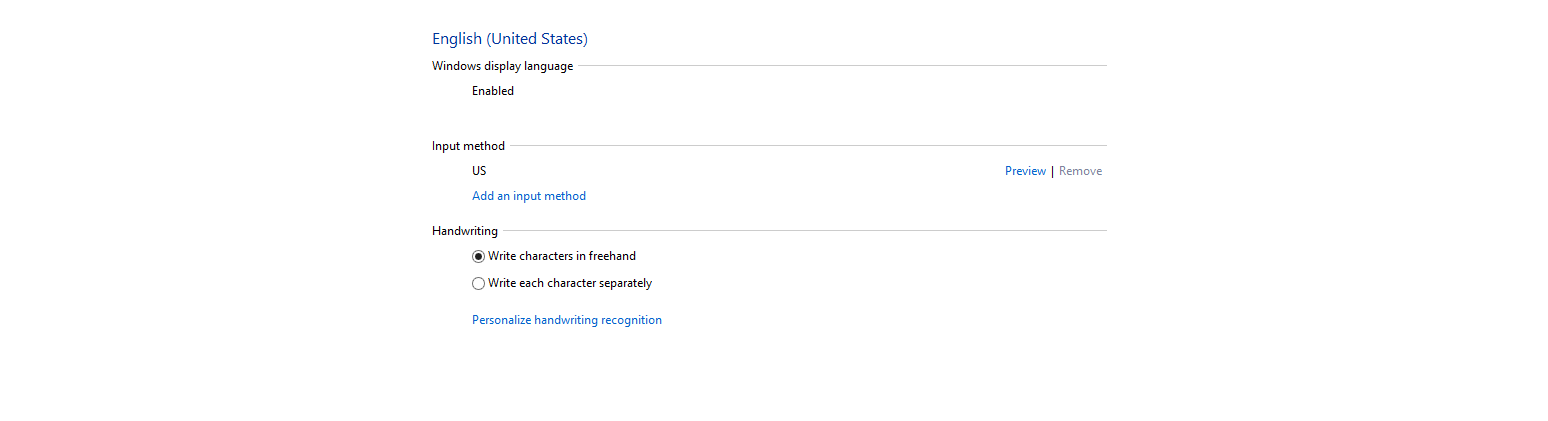
Task: Select the Write characters in freehand radio button
Action: click(x=478, y=256)
